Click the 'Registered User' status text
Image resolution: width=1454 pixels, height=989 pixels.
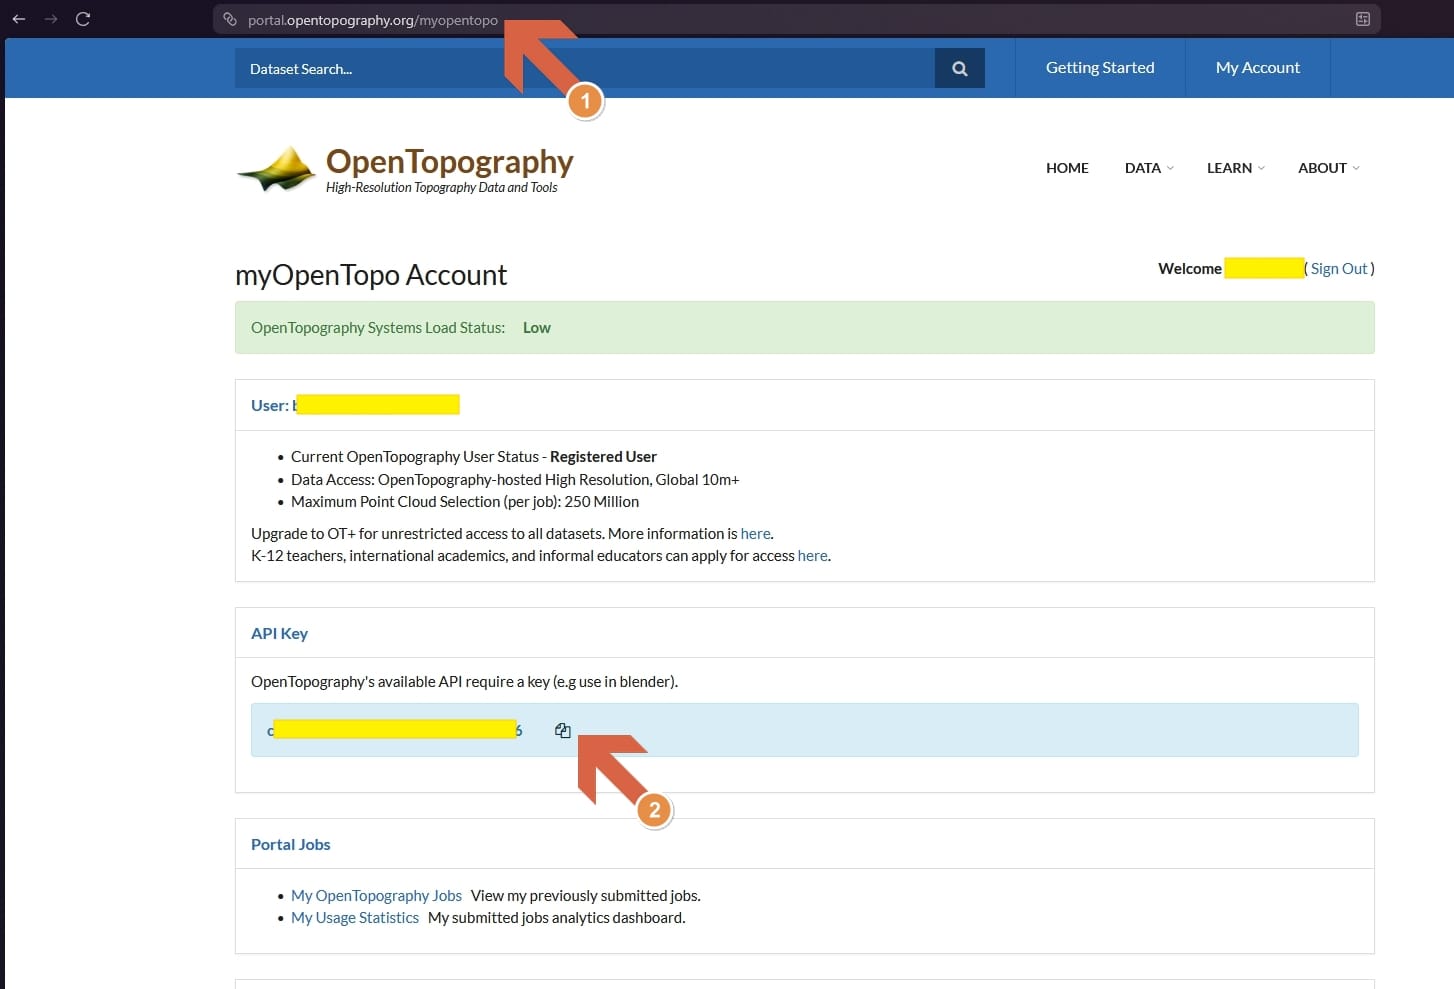point(603,457)
